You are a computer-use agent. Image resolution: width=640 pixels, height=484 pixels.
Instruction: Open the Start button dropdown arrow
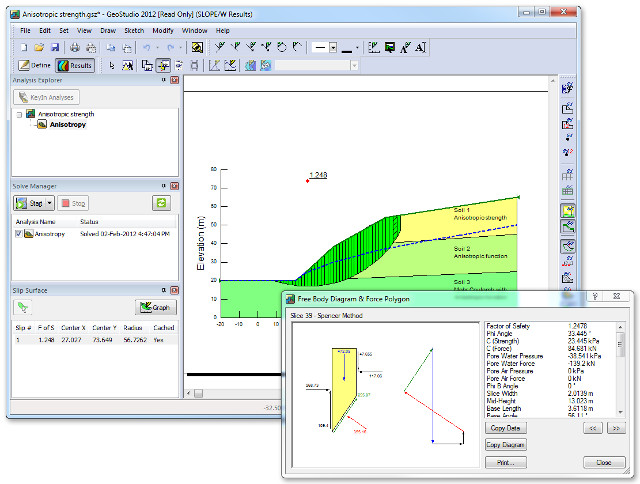[x=50, y=203]
